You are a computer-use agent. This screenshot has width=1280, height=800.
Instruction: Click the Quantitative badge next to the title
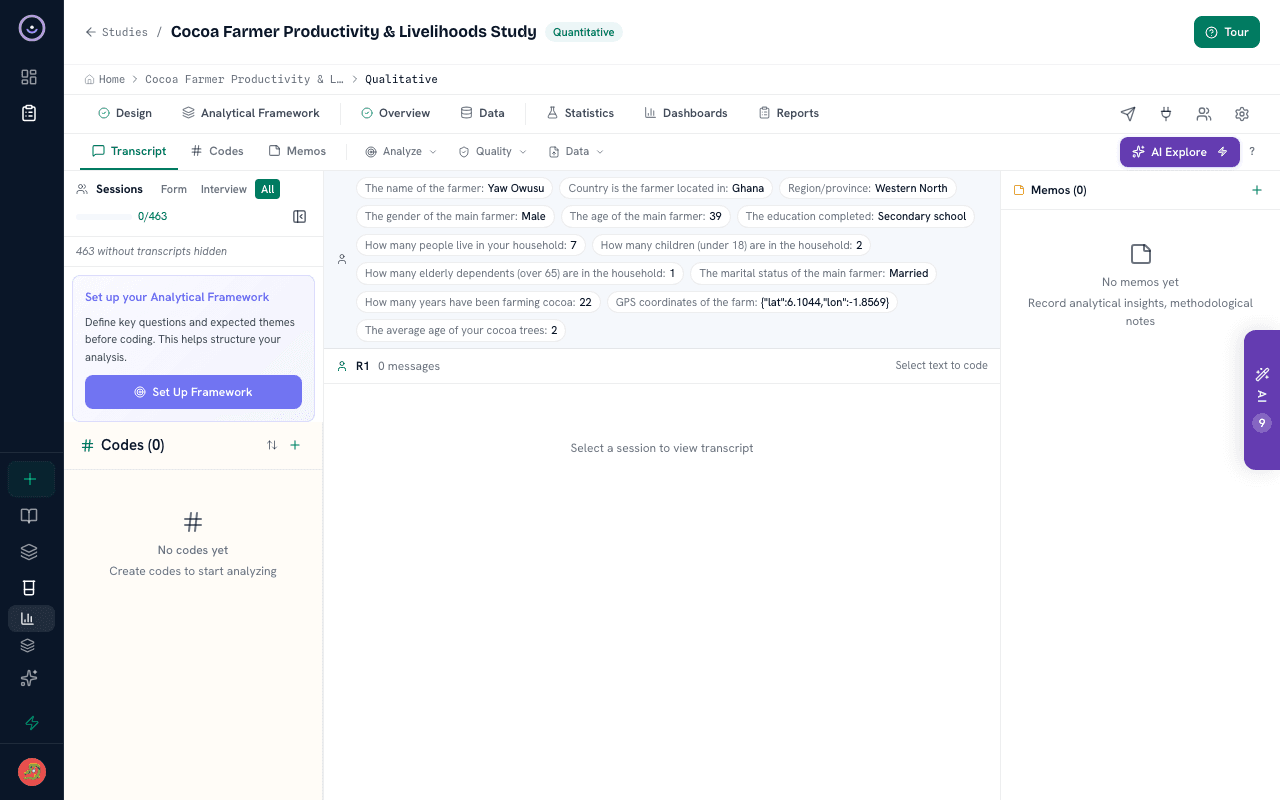tap(584, 32)
